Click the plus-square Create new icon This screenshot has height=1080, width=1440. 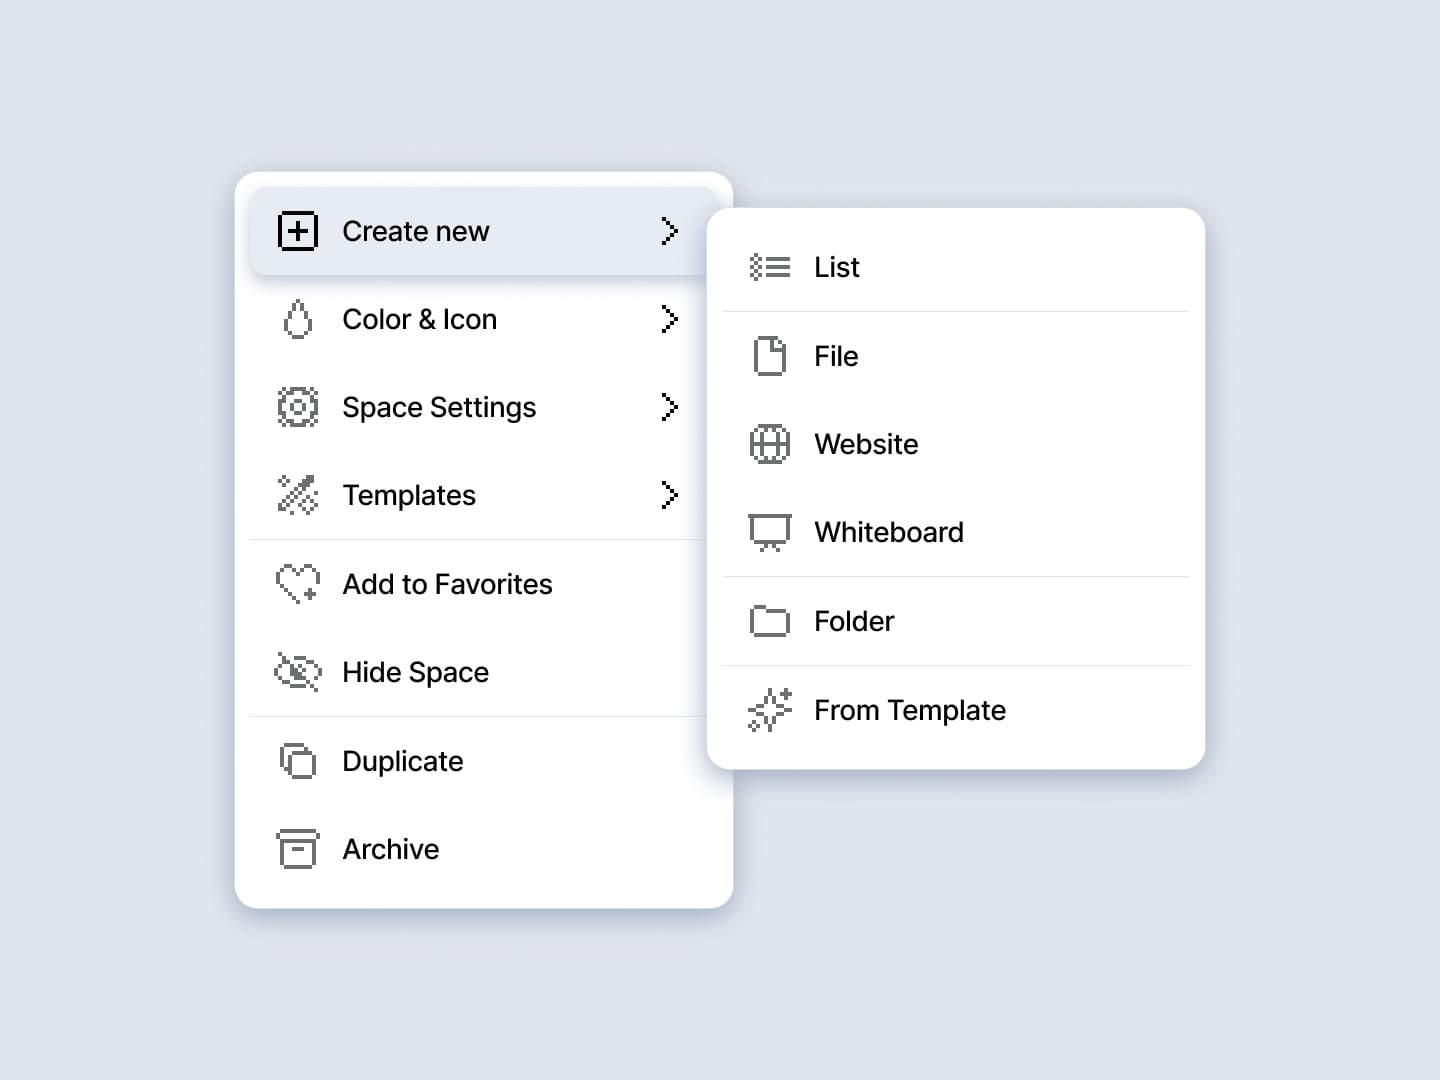pyautogui.click(x=297, y=231)
